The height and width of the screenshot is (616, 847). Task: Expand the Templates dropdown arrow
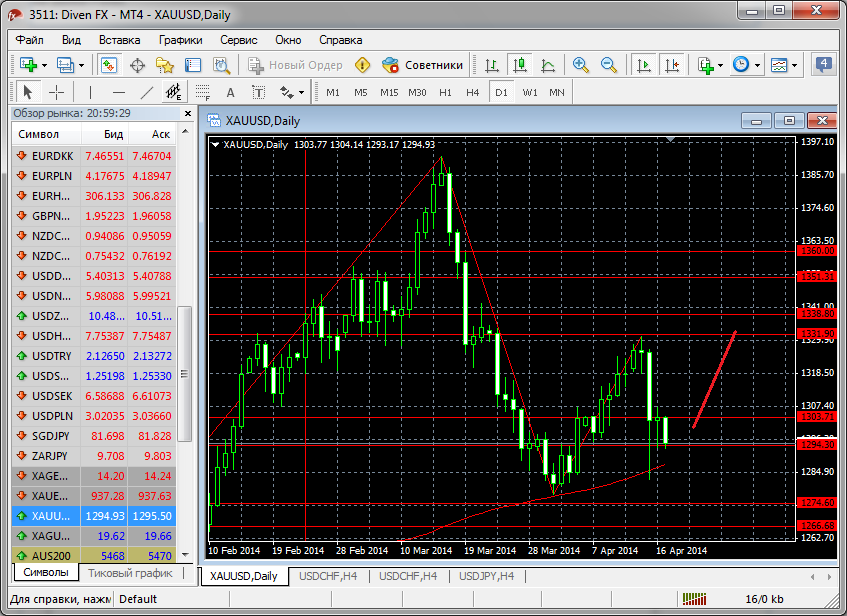[x=795, y=65]
